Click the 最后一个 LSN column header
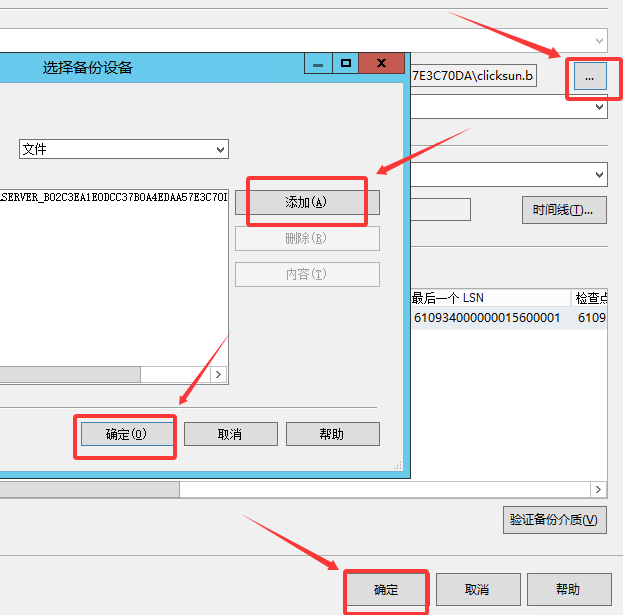Viewport: 623px width, 615px height. point(488,298)
